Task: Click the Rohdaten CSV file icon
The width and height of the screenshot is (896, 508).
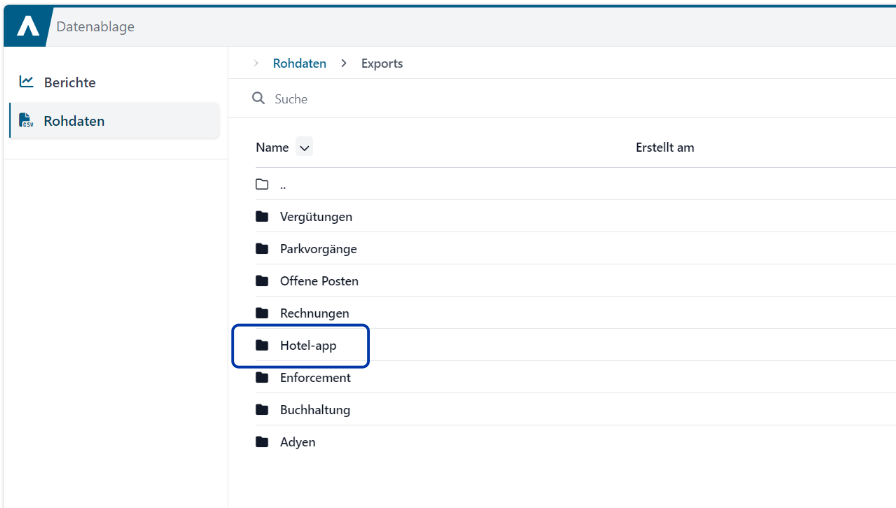Action: tap(27, 121)
